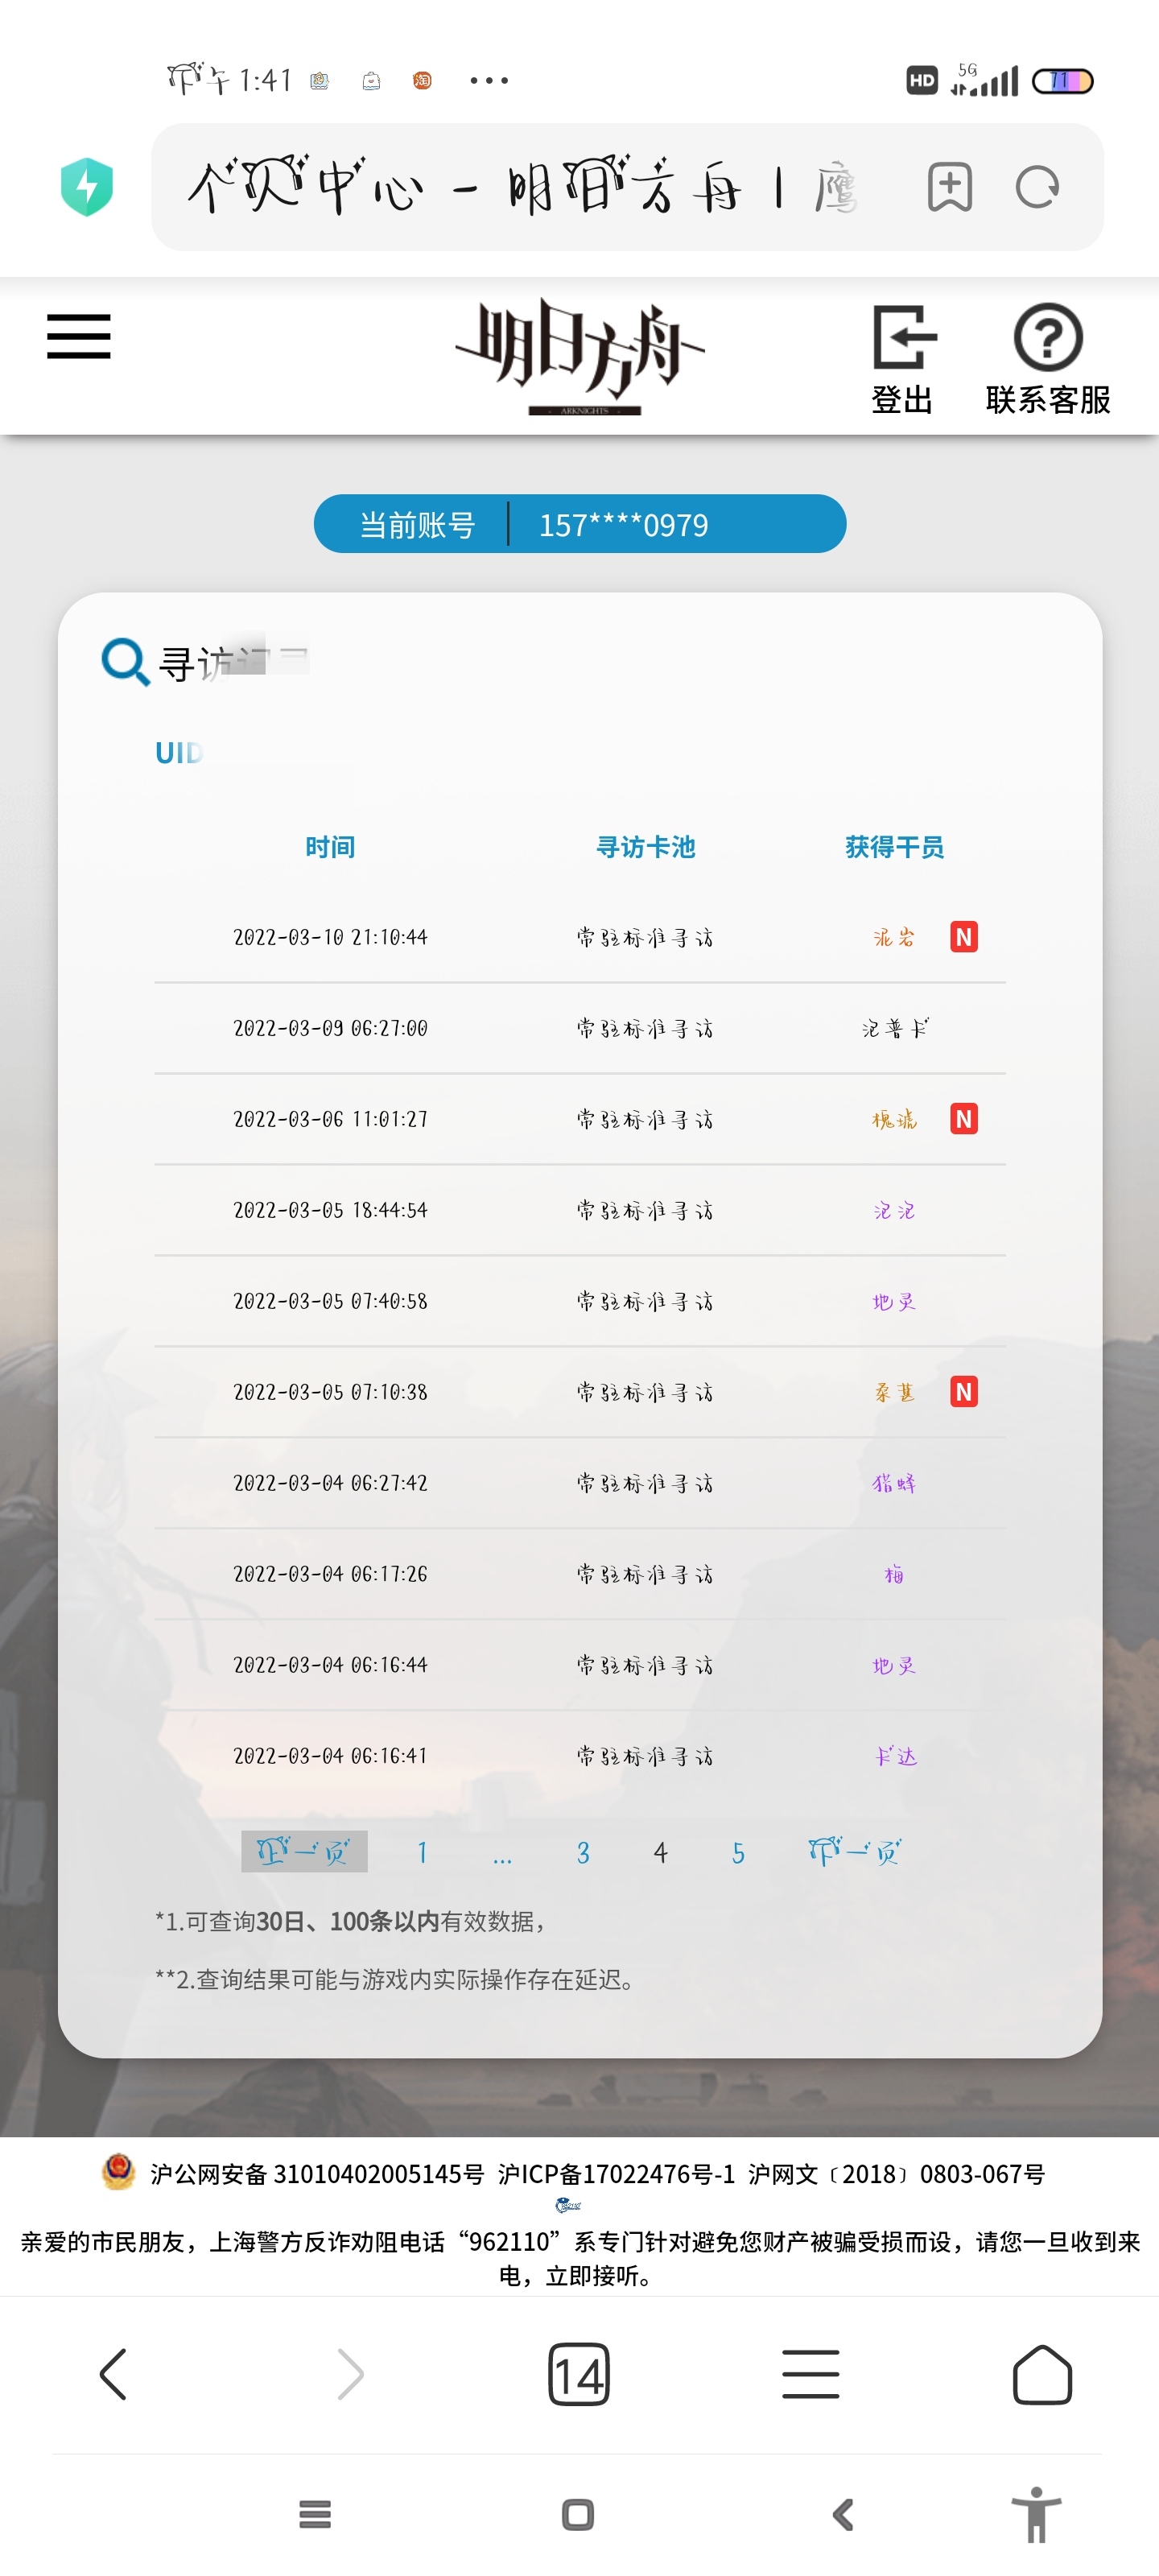The image size is (1159, 2576).
Task: Open accessibility figure shortcut
Action: tap(1036, 2514)
